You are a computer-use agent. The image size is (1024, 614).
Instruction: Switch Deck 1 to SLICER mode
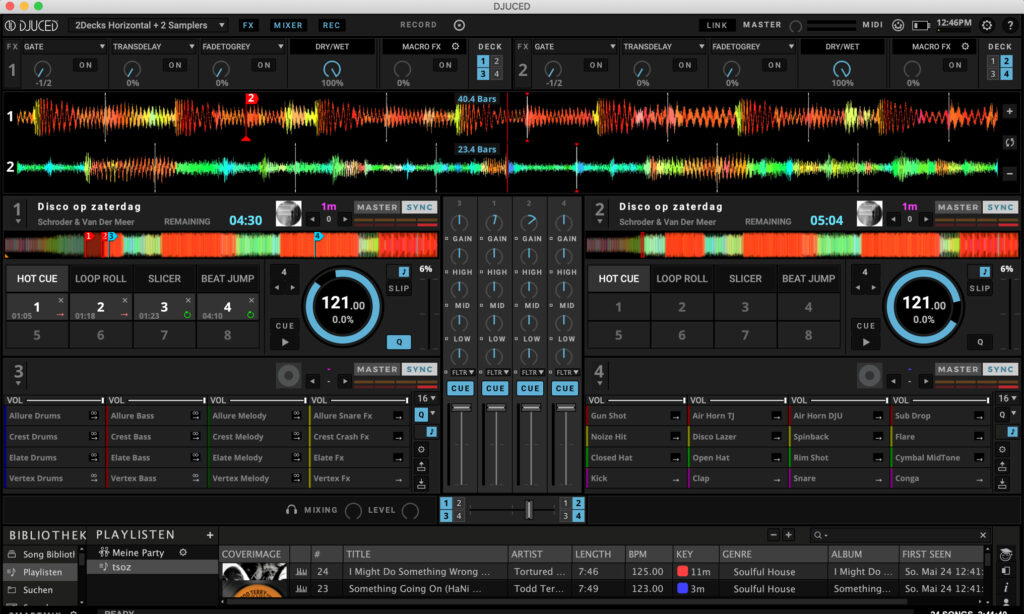(164, 278)
